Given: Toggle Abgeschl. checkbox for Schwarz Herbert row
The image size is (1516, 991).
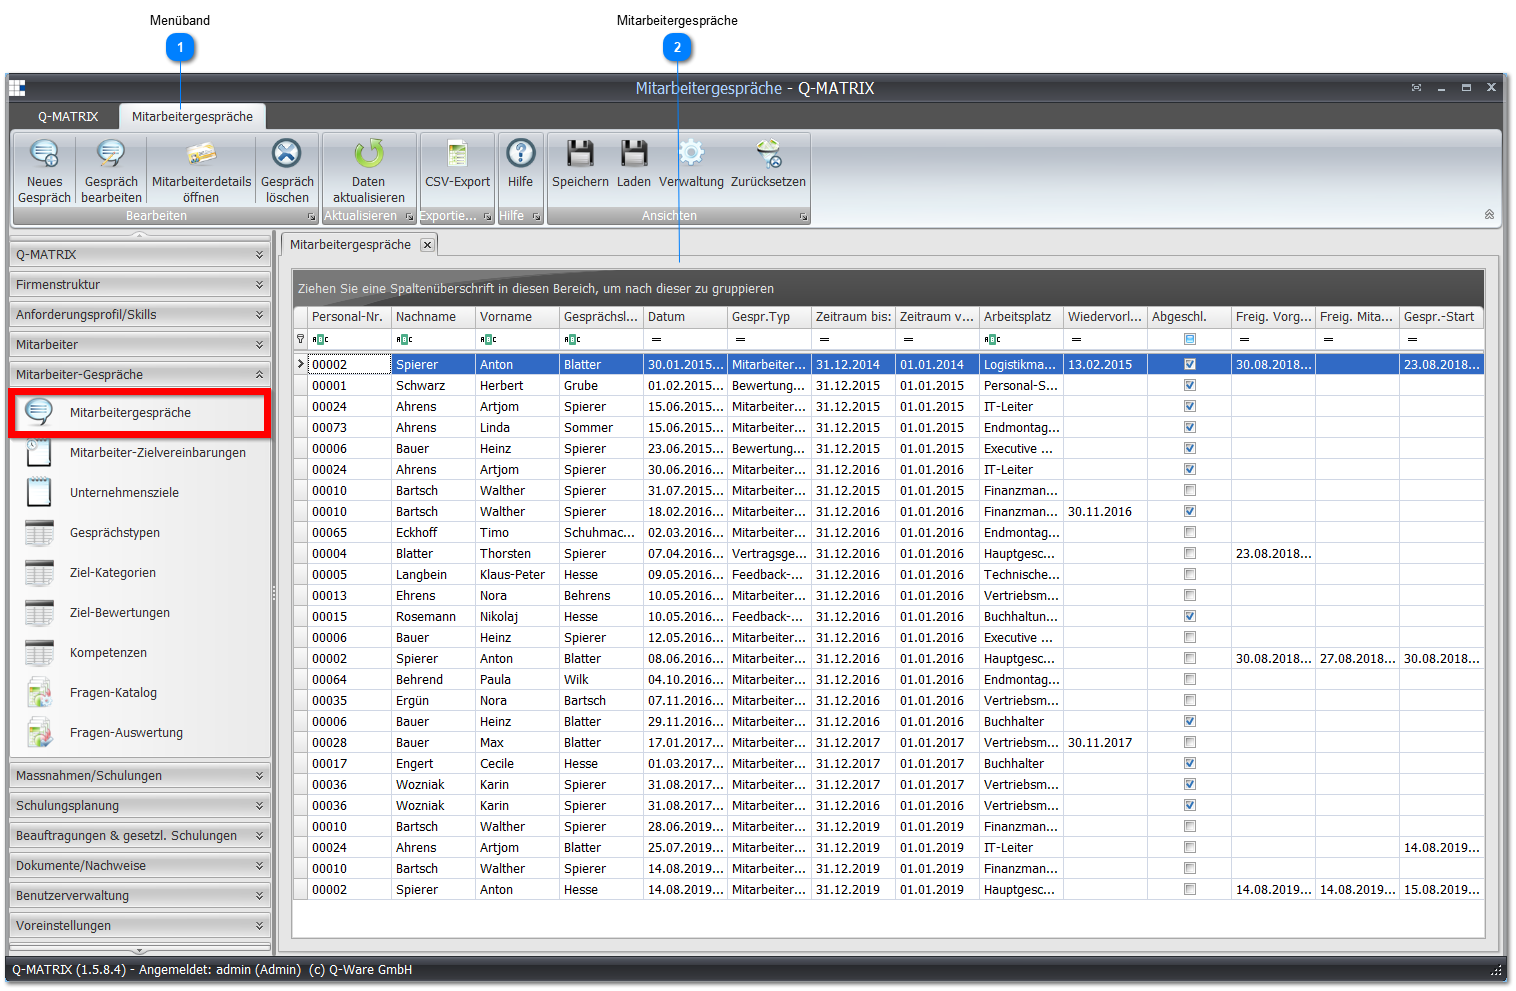Looking at the screenshot, I should point(1190,386).
